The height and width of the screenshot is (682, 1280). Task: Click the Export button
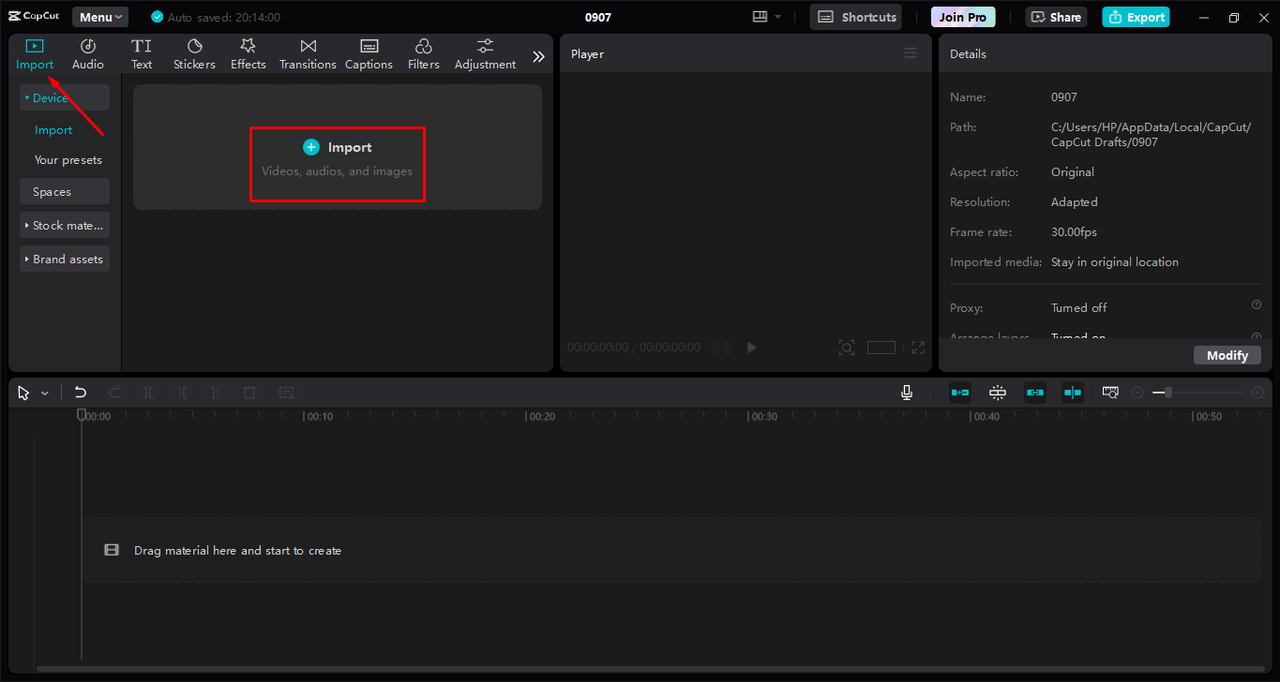point(1136,17)
